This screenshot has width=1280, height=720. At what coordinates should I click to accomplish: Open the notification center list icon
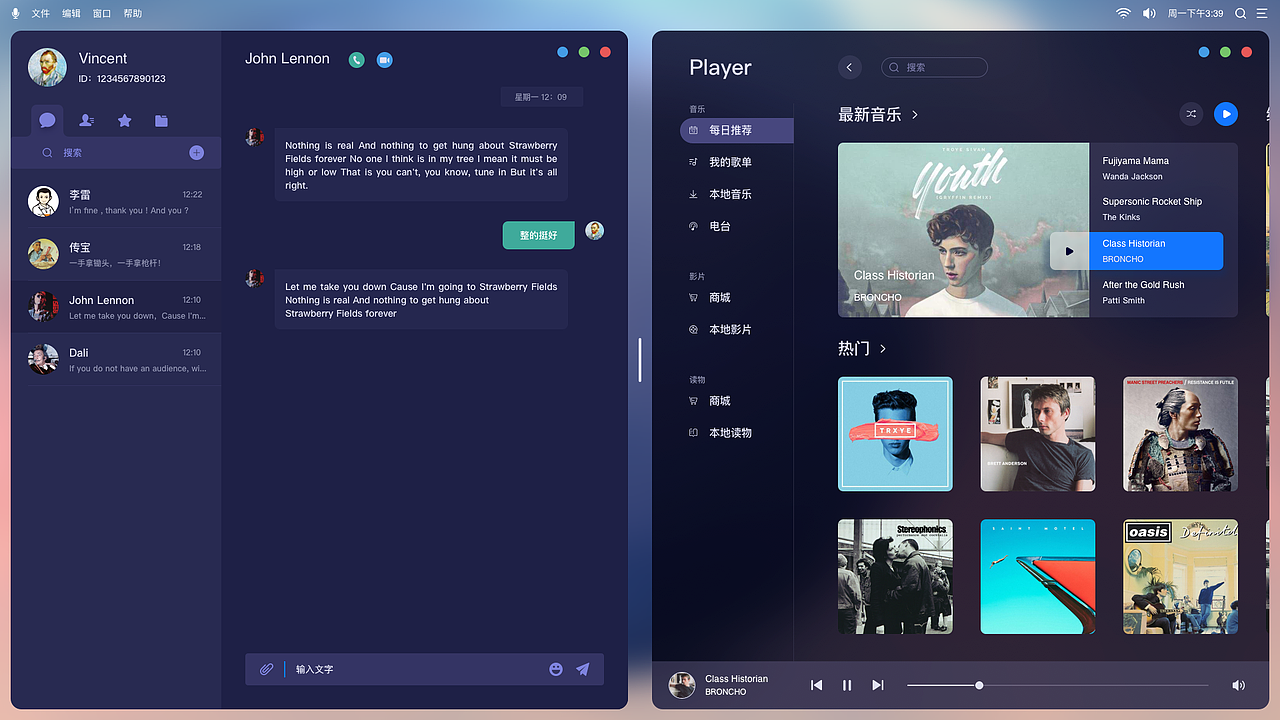pos(1262,14)
